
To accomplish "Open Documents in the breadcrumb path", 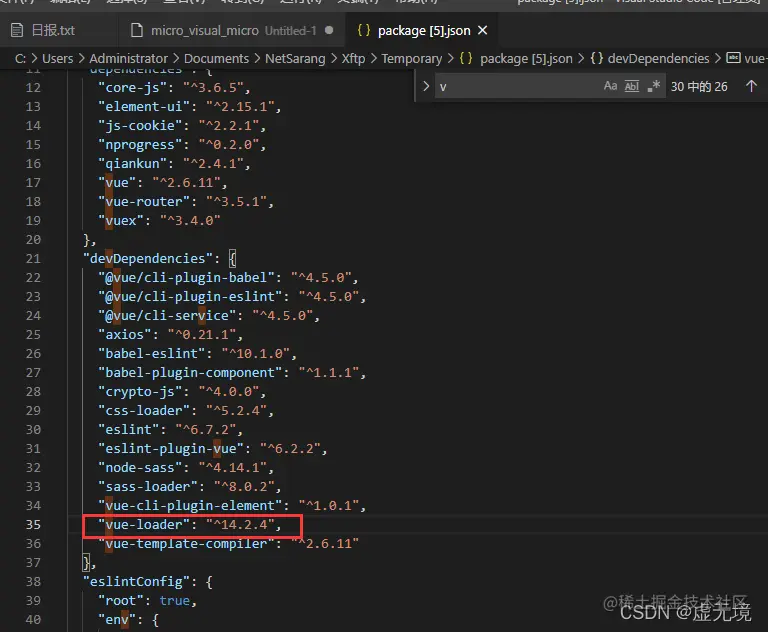I will pos(216,59).
